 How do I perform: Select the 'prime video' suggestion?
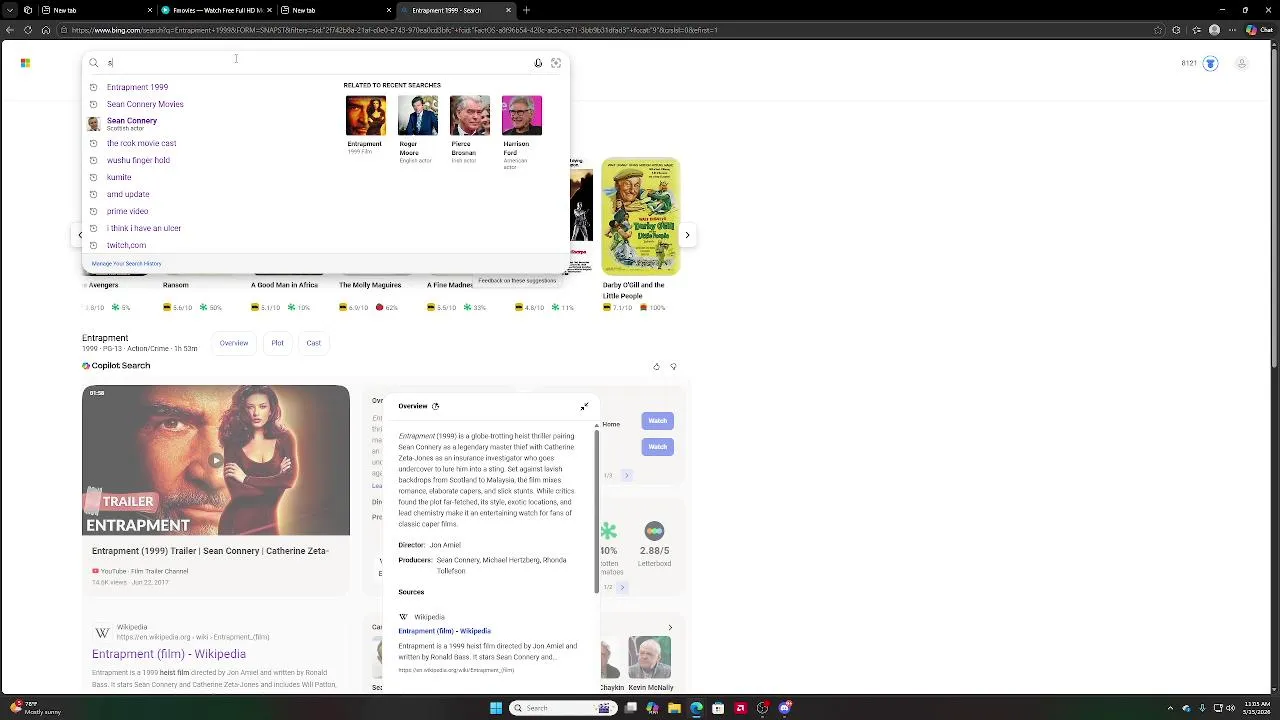click(x=127, y=211)
